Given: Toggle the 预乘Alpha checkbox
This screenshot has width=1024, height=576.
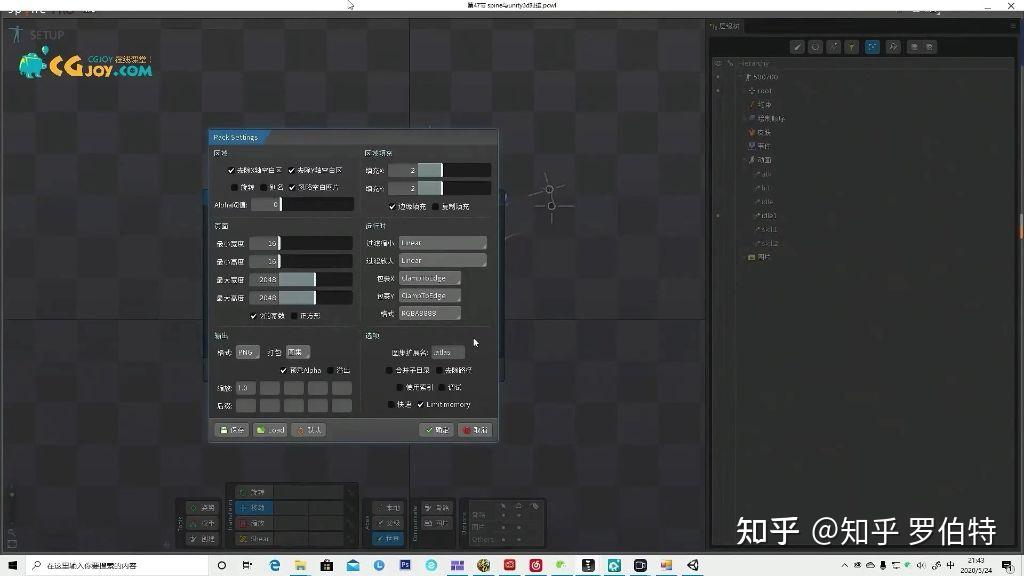Looking at the screenshot, I should pyautogui.click(x=283, y=371).
